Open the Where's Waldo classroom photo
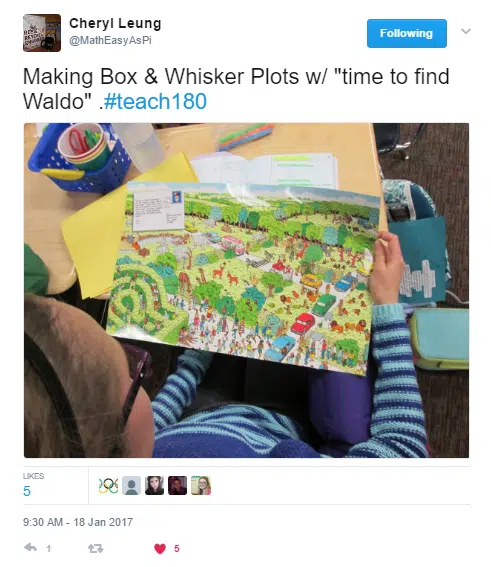Viewport: 491px width, 567px height. [247, 290]
